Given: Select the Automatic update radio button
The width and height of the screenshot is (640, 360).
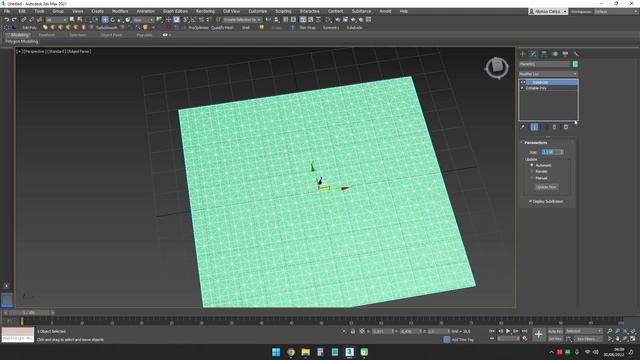Looking at the screenshot, I should 532,165.
